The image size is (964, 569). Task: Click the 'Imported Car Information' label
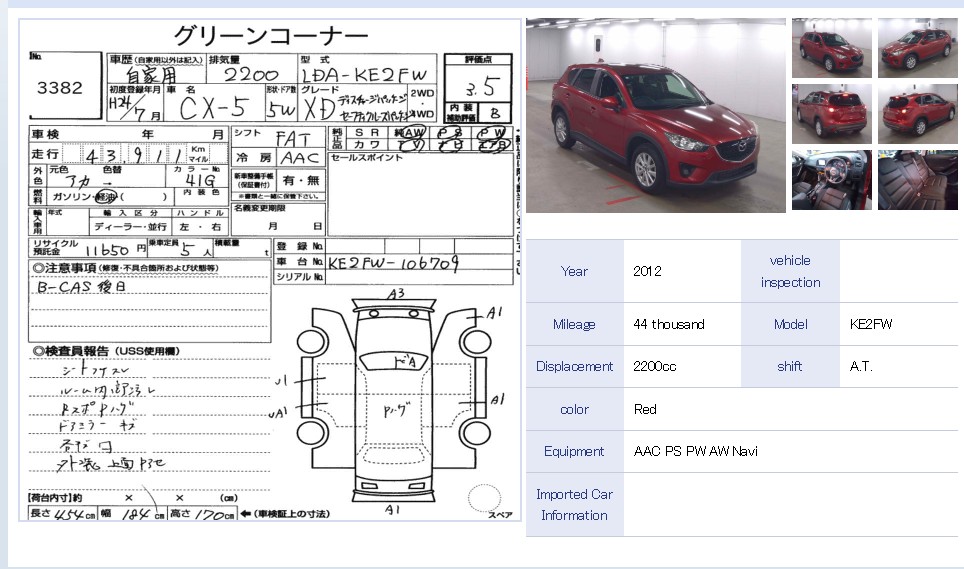[x=574, y=504]
